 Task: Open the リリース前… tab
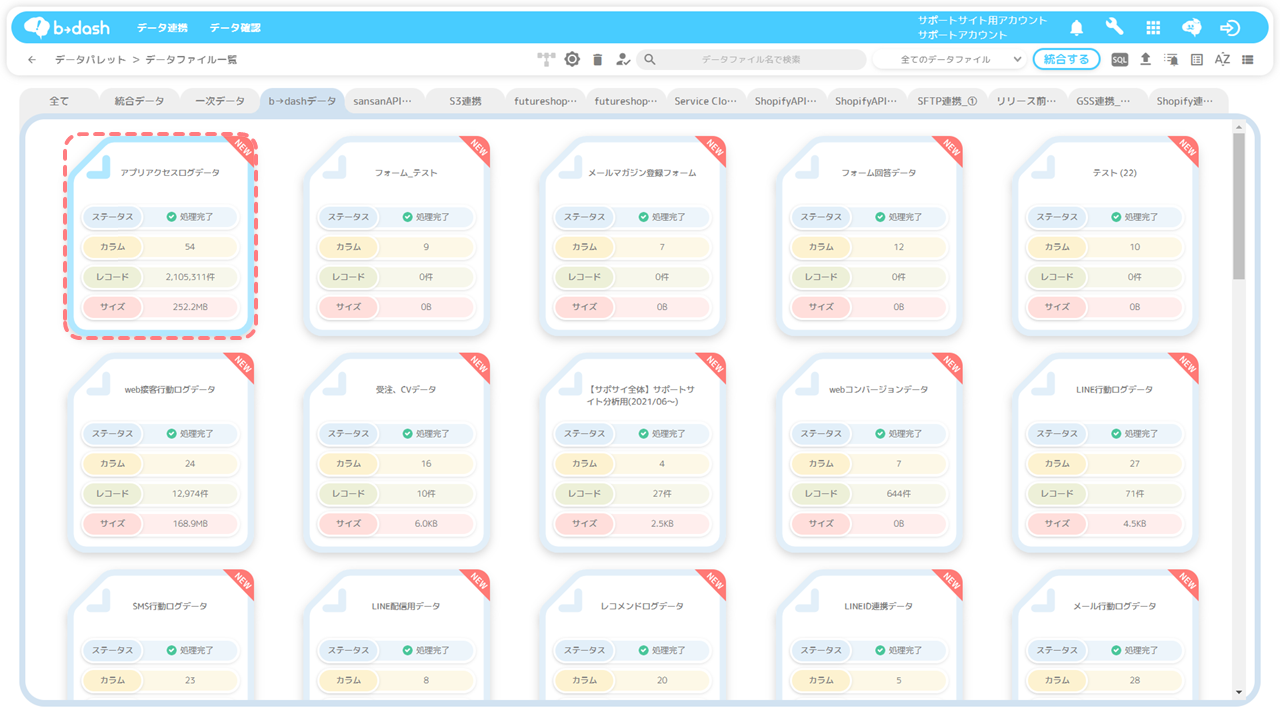1028,101
